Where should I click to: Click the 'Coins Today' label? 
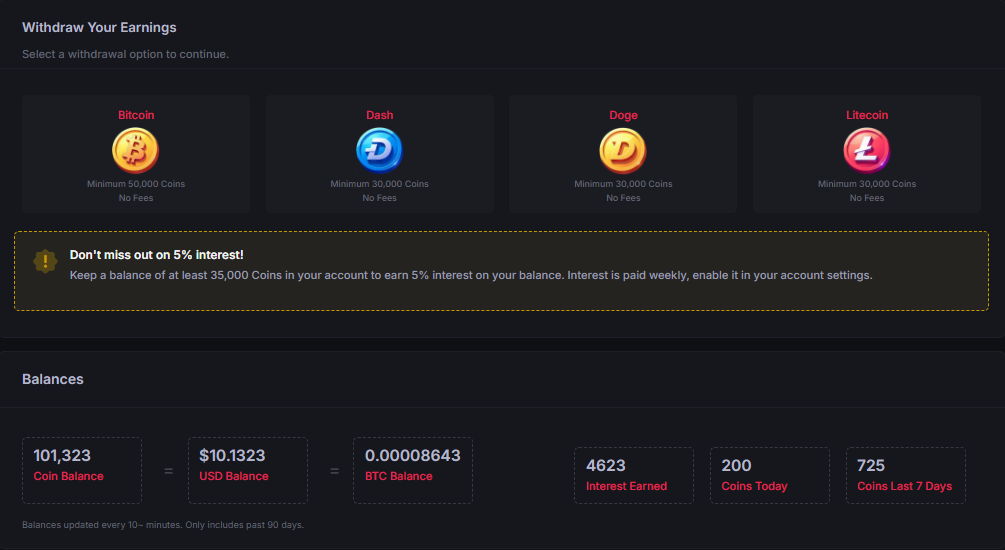754,486
